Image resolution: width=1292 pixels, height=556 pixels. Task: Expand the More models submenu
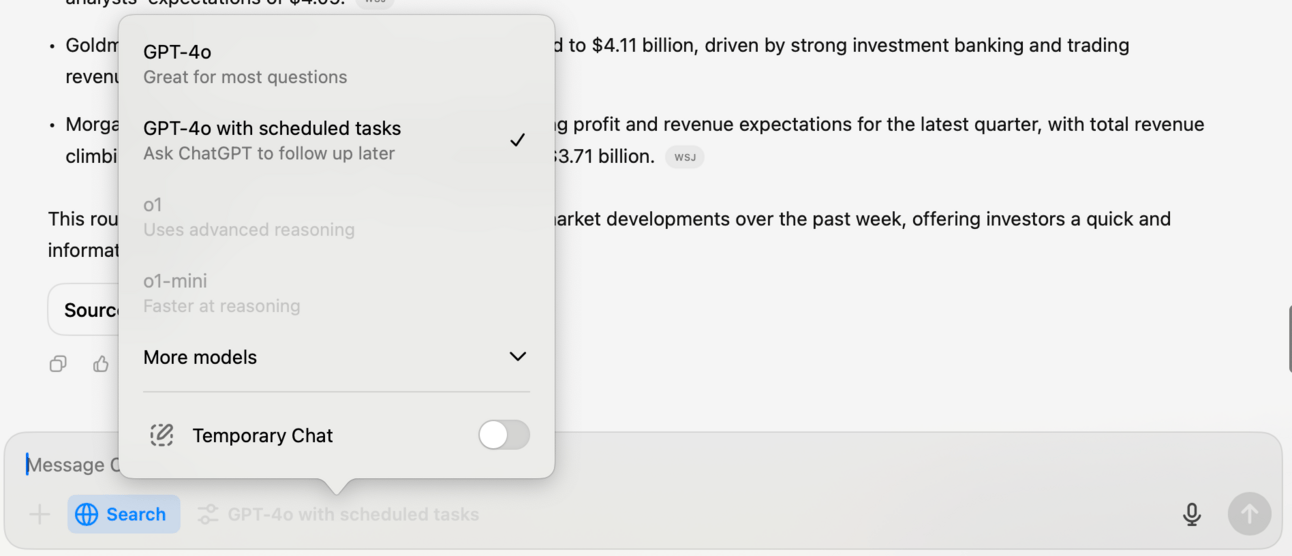336,357
